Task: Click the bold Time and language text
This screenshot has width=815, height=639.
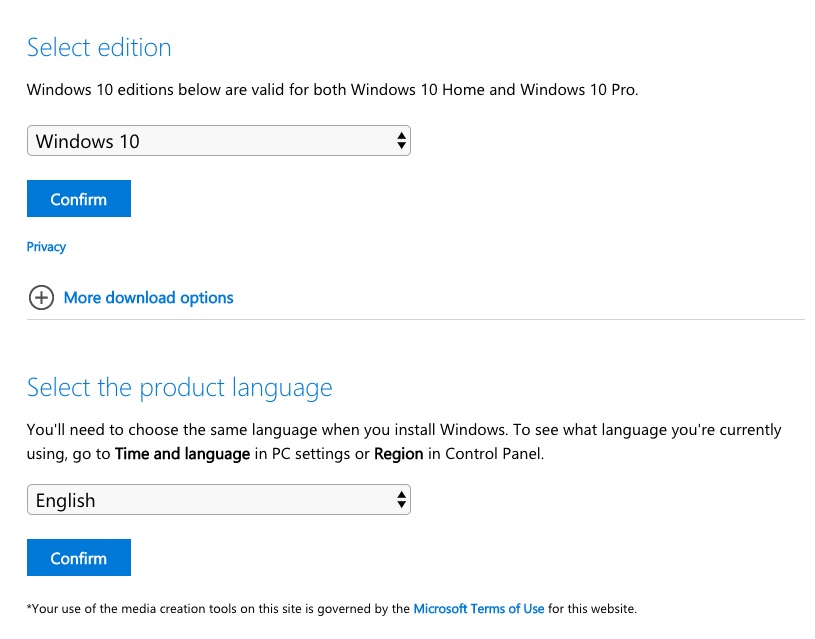Action: pyautogui.click(x=182, y=454)
